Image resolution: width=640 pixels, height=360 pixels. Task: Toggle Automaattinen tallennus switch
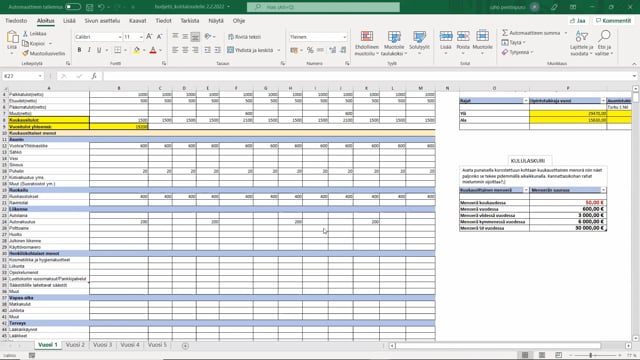pos(73,7)
